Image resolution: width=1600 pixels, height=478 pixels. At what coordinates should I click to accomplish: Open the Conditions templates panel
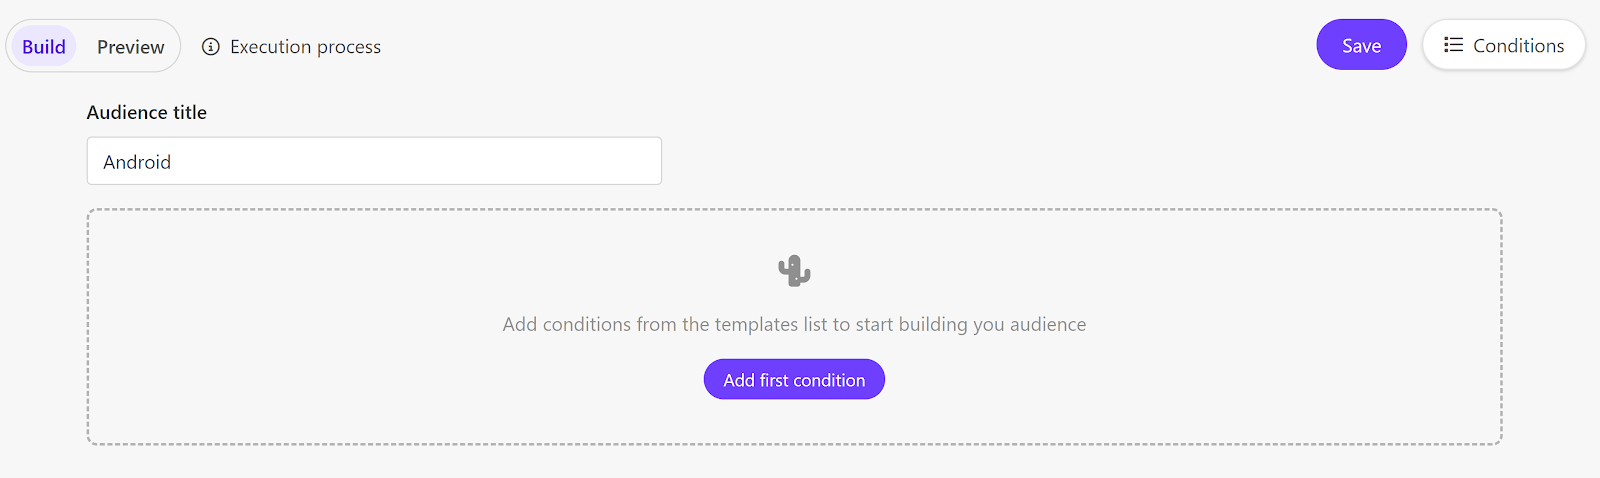click(1504, 45)
